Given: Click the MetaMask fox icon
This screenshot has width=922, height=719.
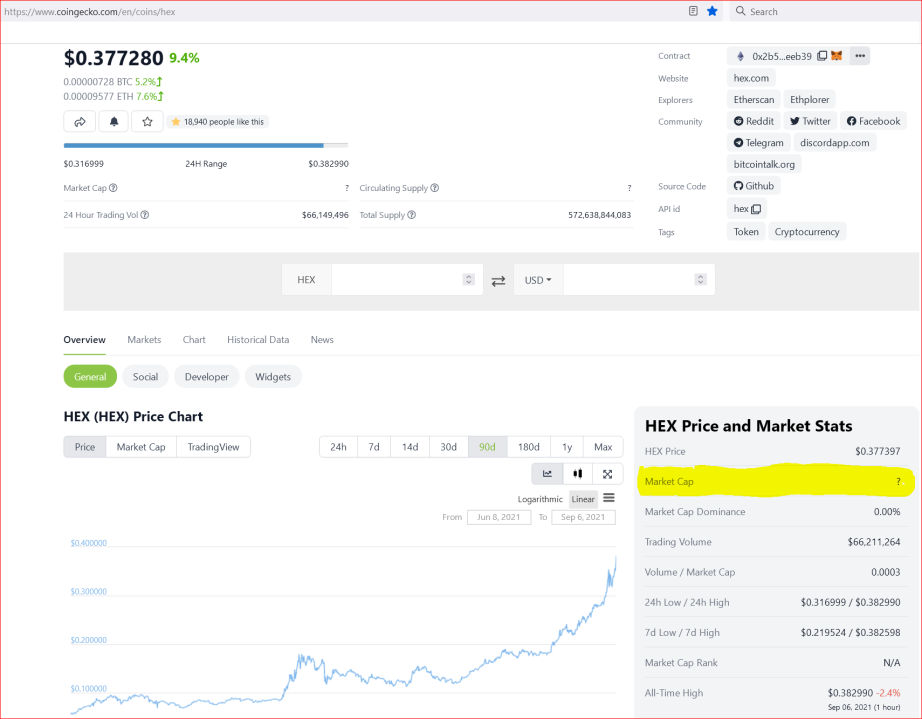Looking at the screenshot, I should click(x=836, y=56).
